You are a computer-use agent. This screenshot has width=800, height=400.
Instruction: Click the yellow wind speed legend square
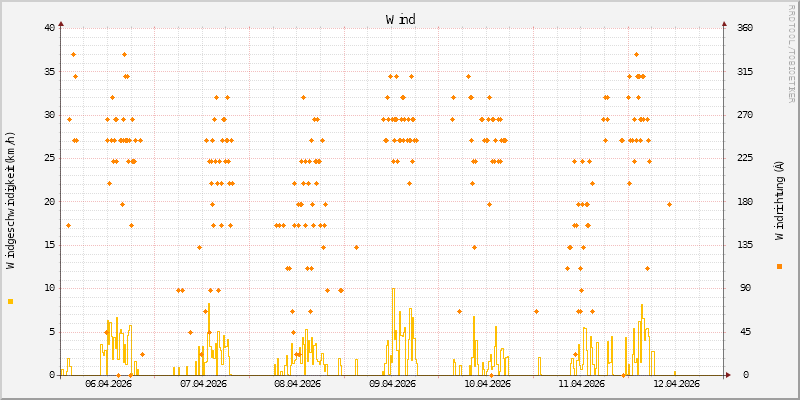[x=11, y=301]
